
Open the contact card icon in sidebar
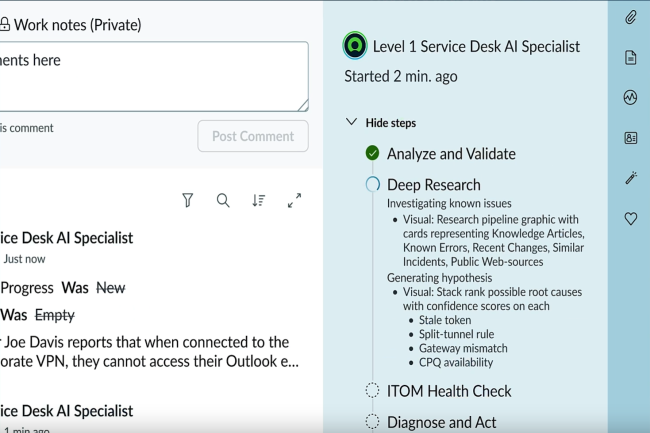tap(630, 138)
